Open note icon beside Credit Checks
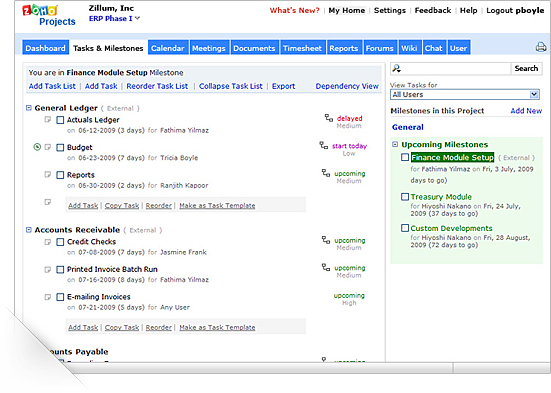This screenshot has height=393, width=551. tap(48, 242)
